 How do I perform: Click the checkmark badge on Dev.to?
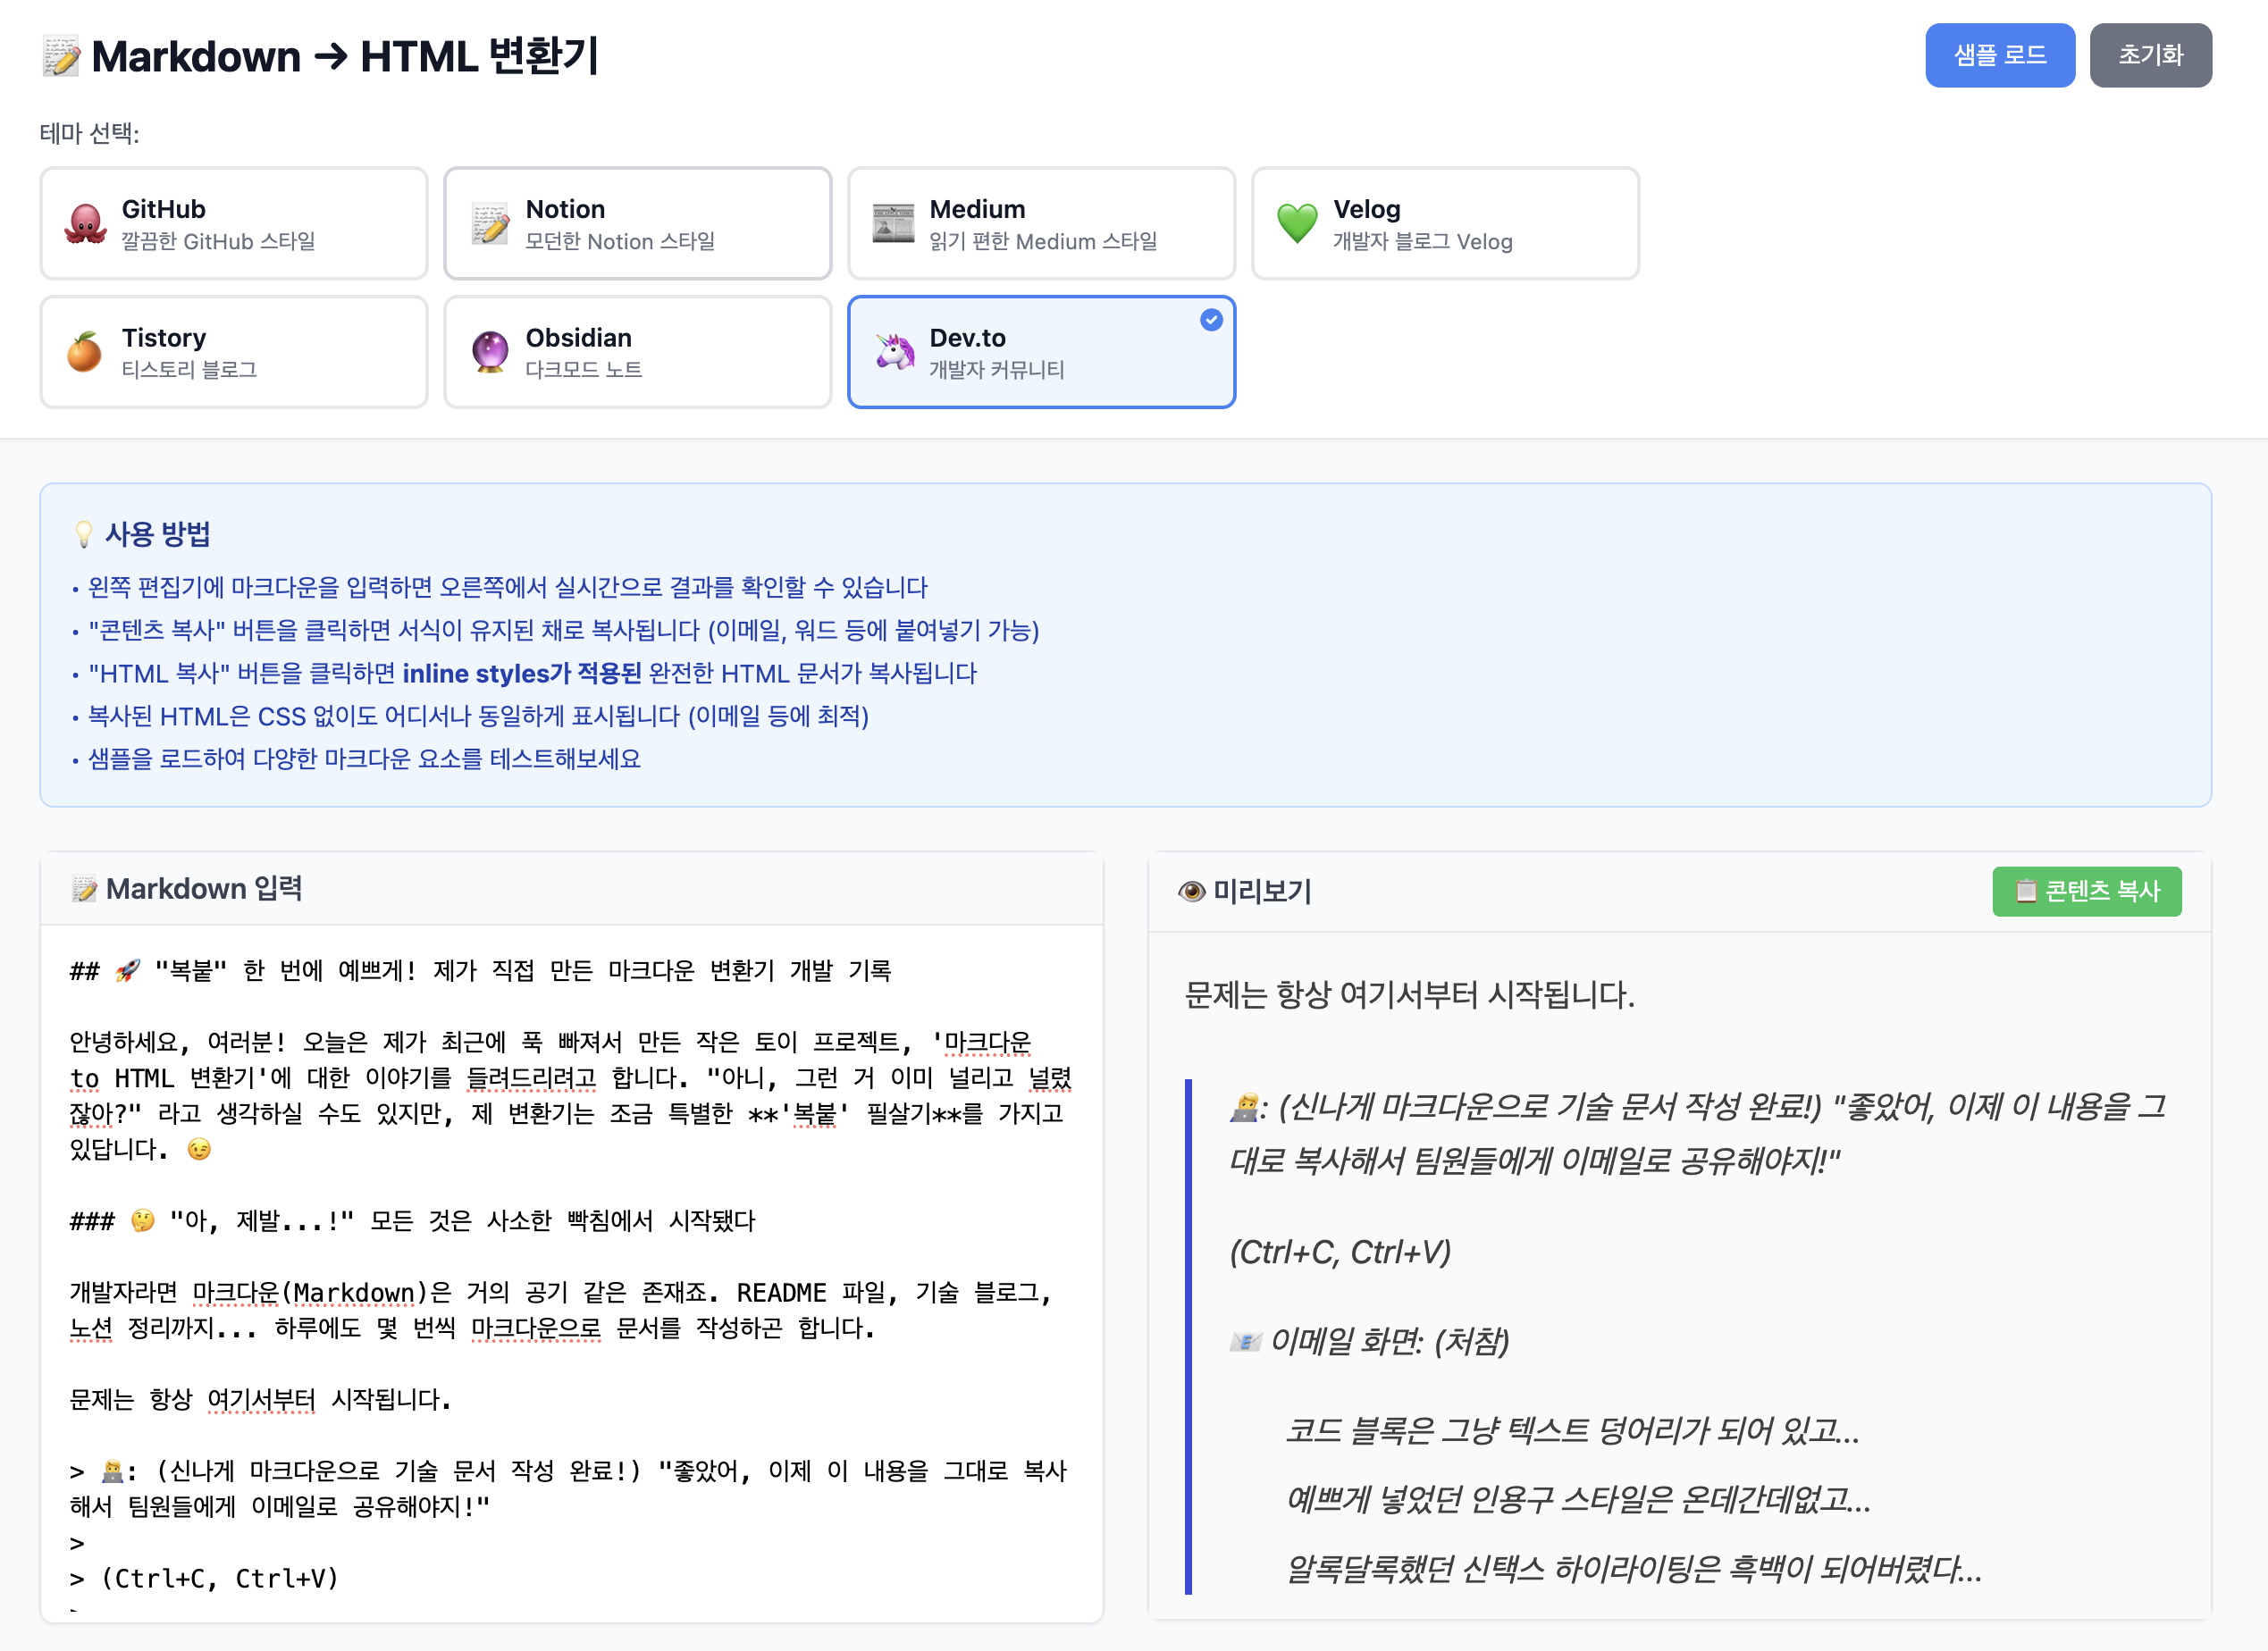click(1211, 320)
